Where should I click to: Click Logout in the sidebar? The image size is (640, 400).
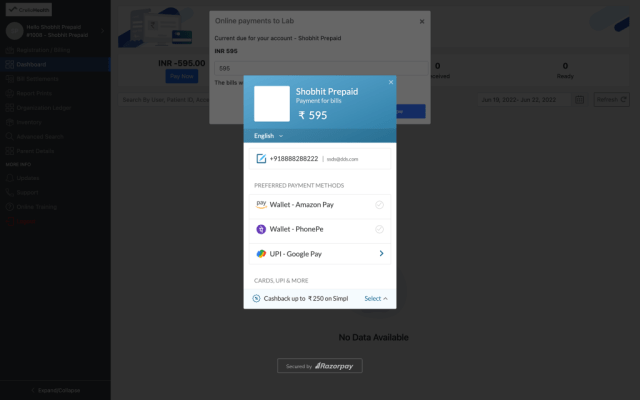(x=26, y=221)
